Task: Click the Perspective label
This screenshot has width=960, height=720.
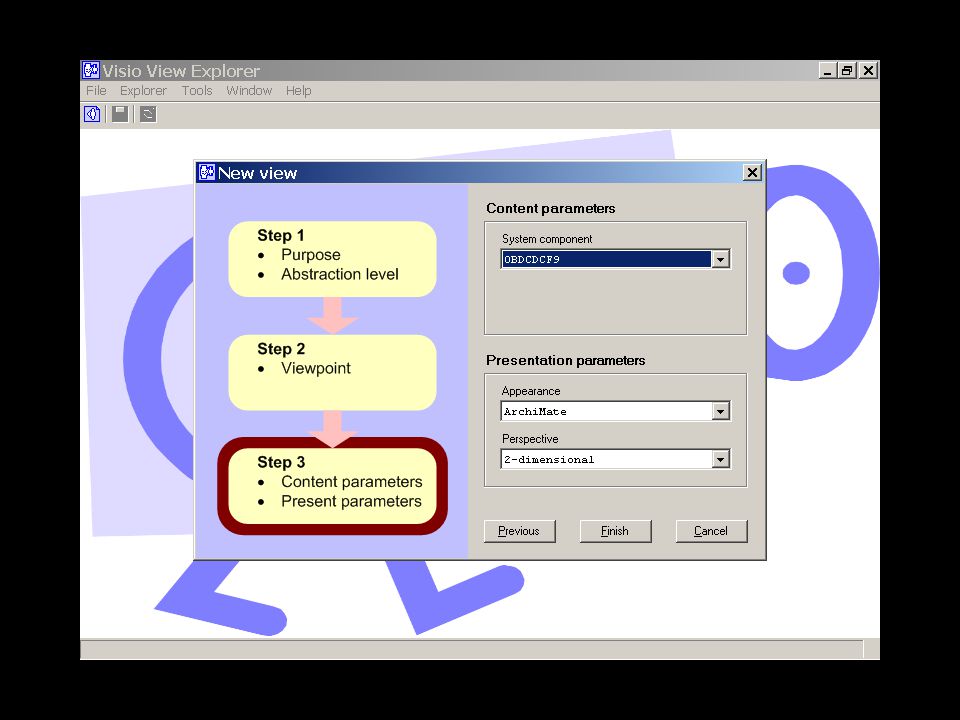Action: [x=530, y=439]
